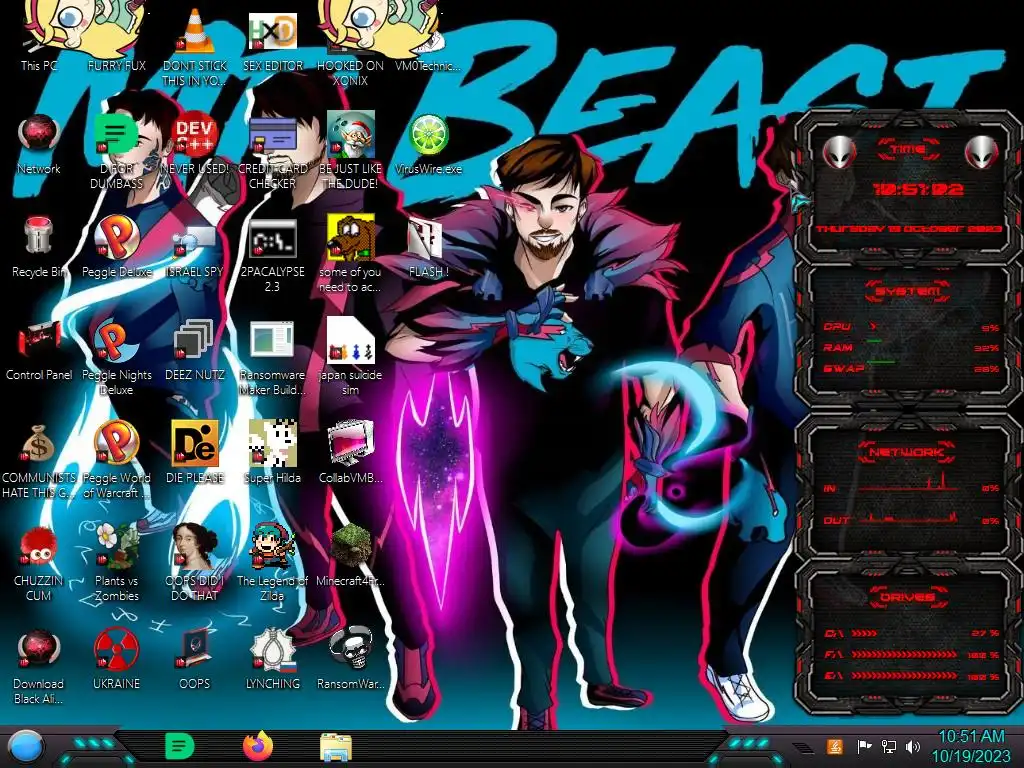This screenshot has height=768, width=1024.
Task: Open the CREDIT CARD CHECKER icon
Action: [x=272, y=134]
